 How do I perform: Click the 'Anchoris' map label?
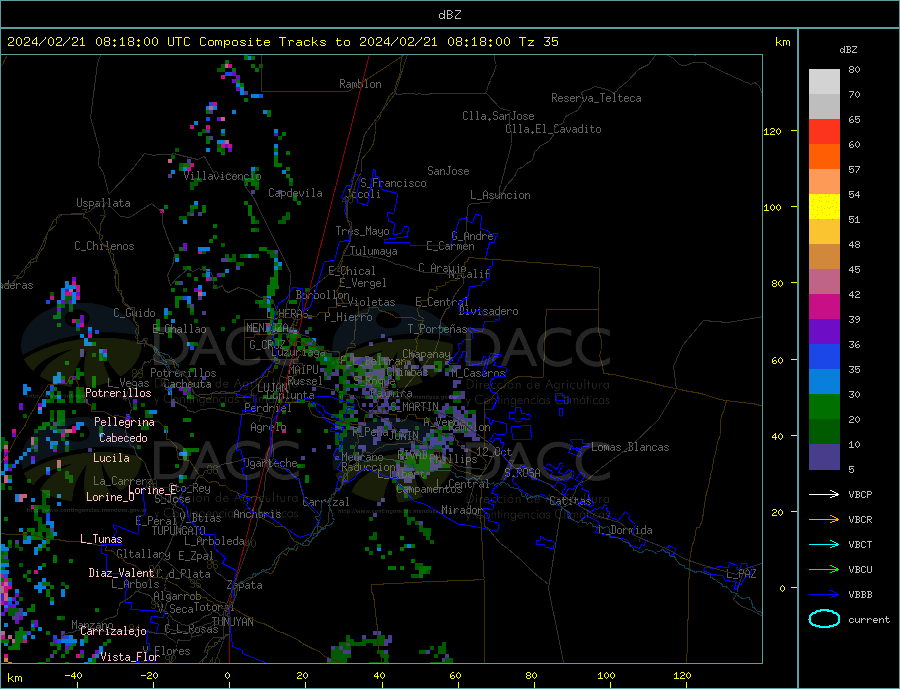point(257,514)
